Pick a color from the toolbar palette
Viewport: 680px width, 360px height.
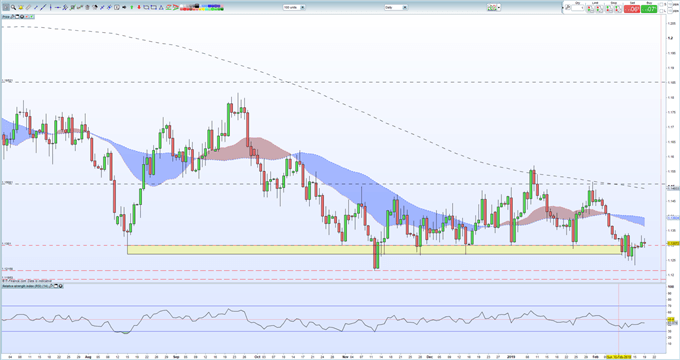[x=202, y=7]
